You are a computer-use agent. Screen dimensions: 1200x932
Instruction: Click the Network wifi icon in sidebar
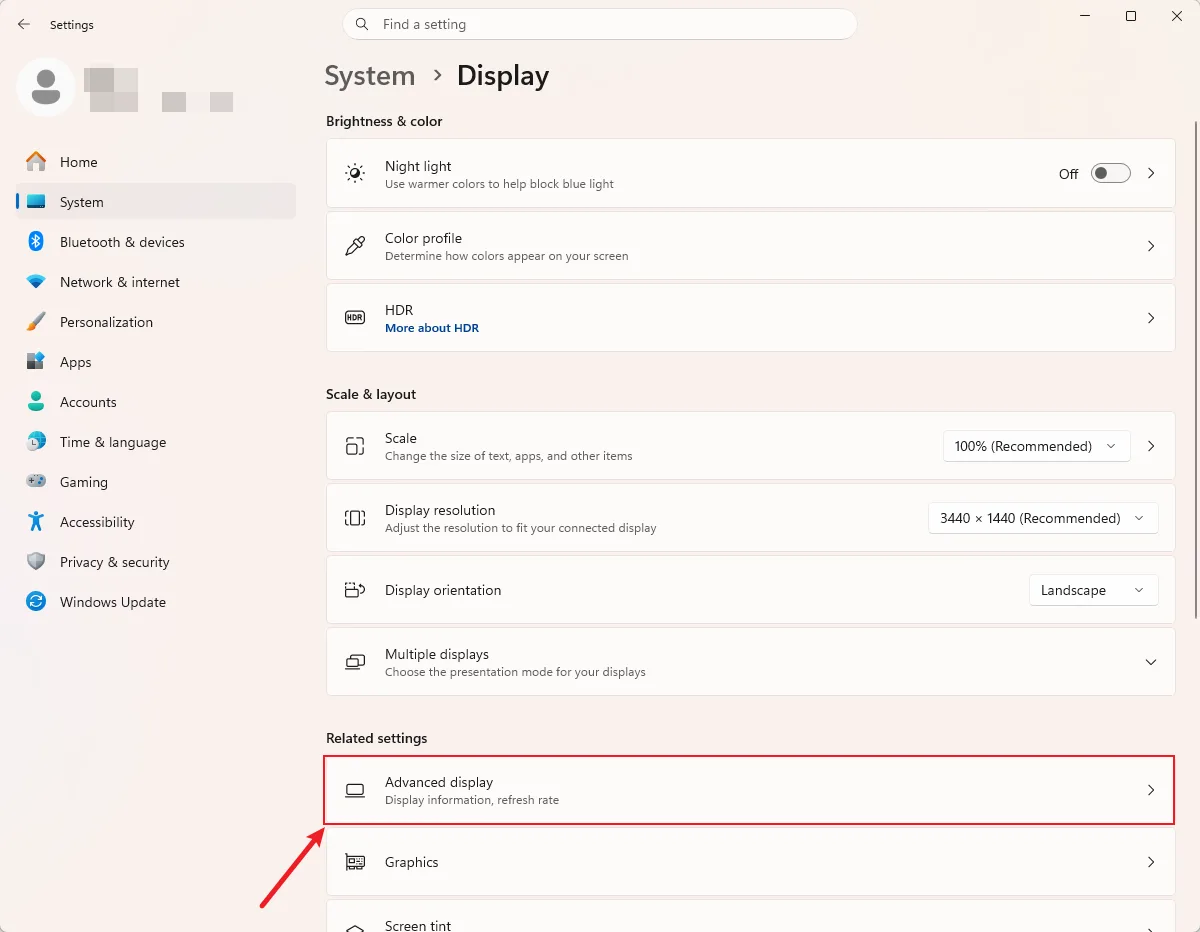(36, 282)
